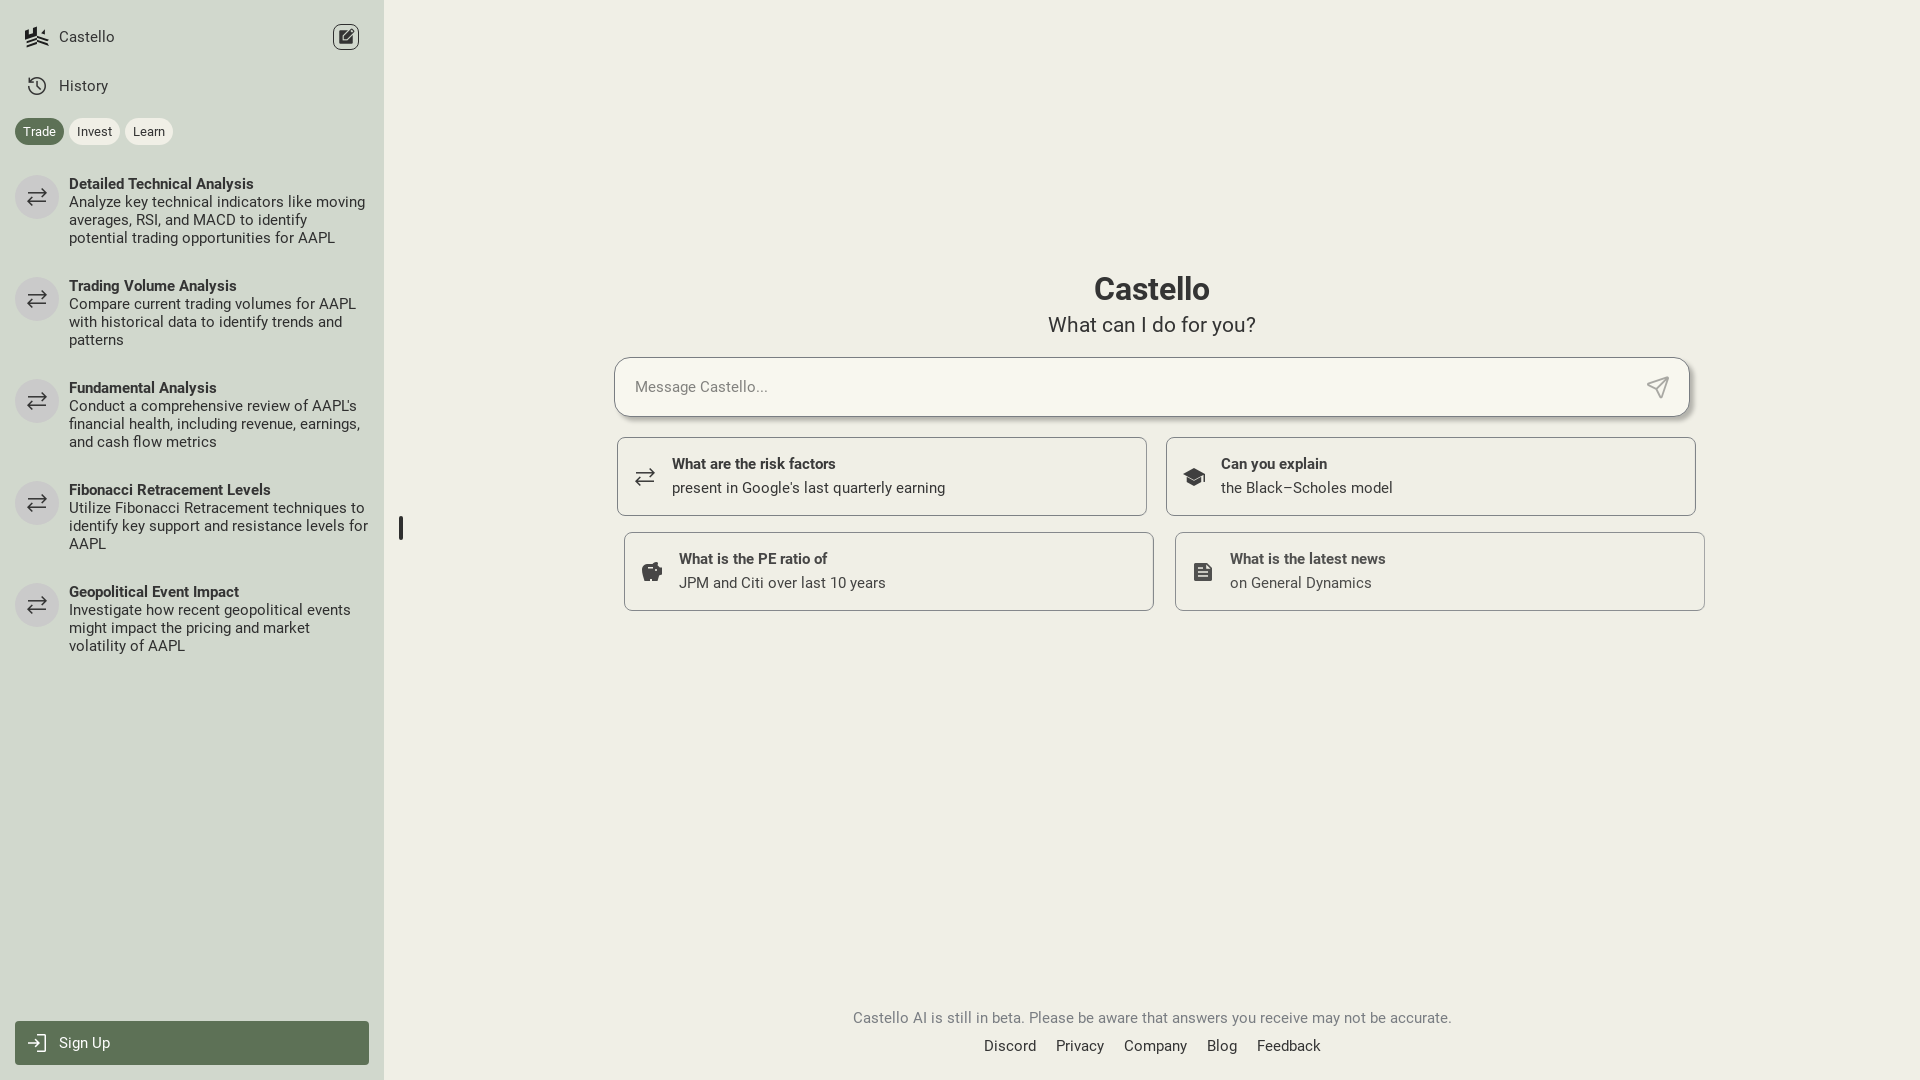Click the Message Castello input field

(1100, 387)
